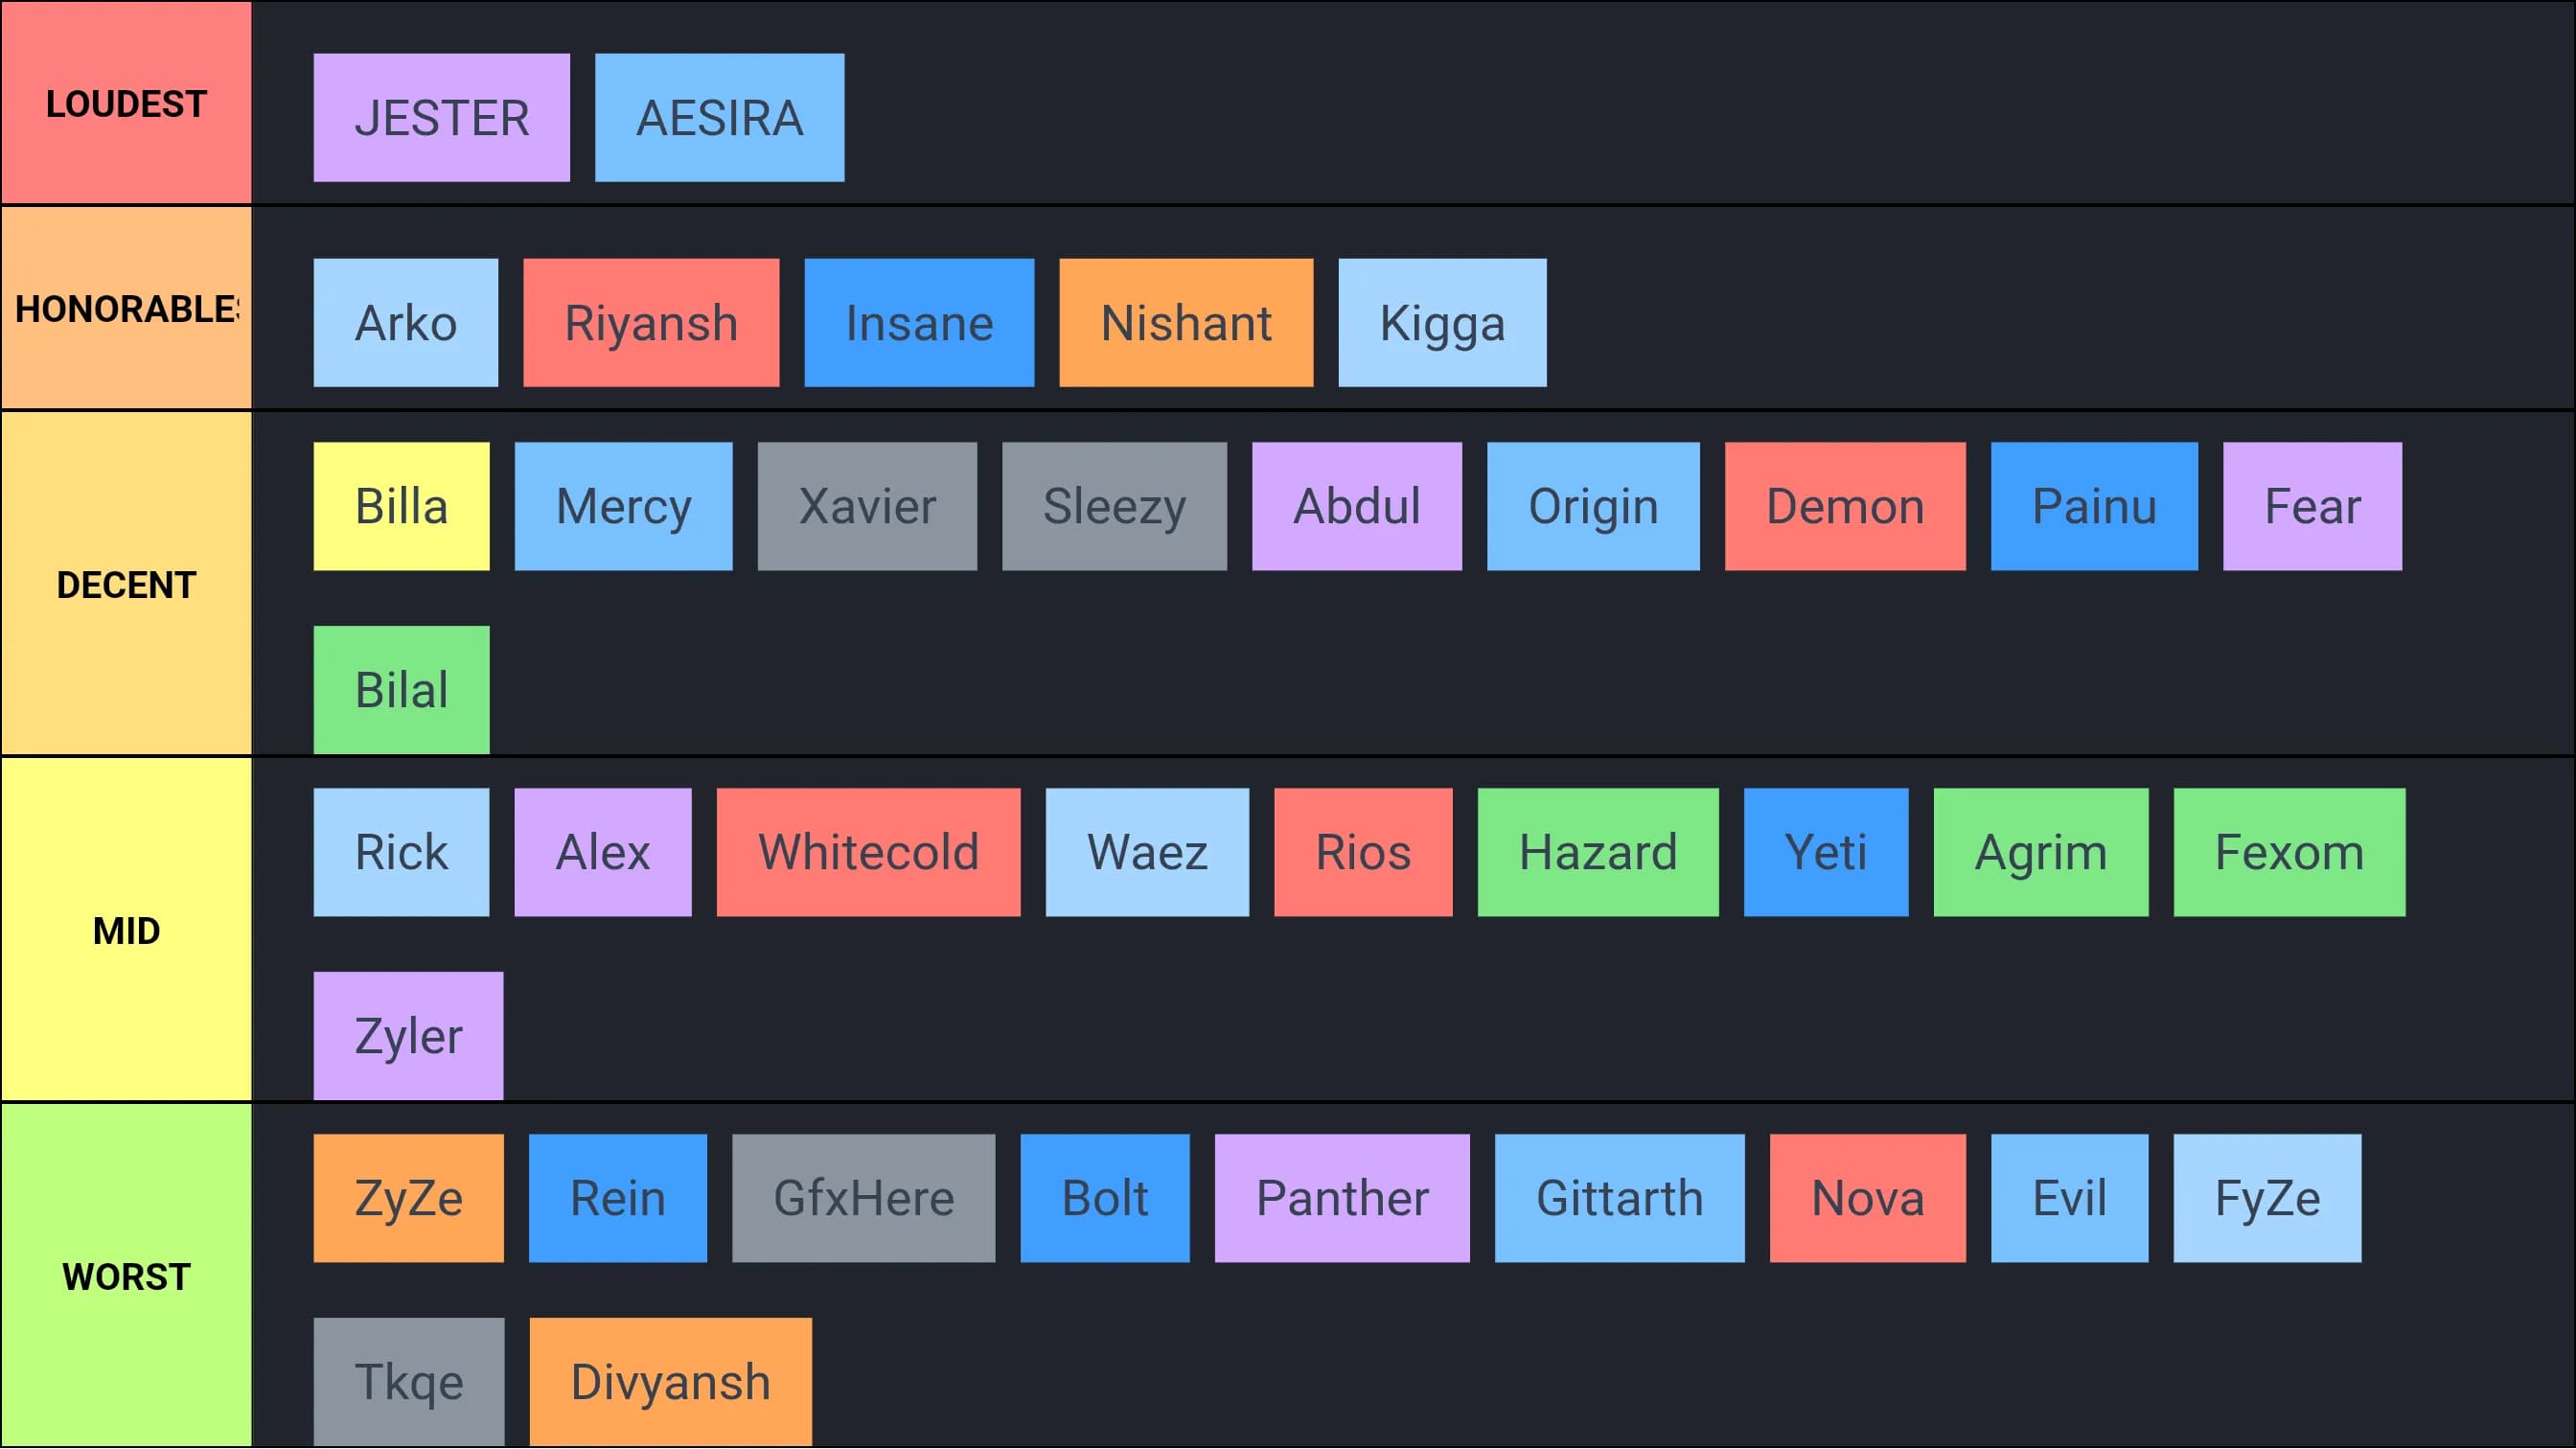
Task: Select the Divyansh tile
Action: (670, 1383)
